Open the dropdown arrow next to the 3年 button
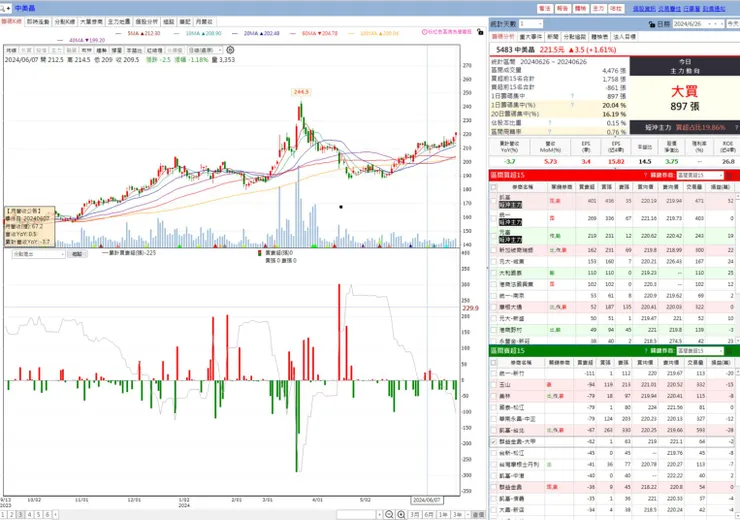The height and width of the screenshot is (520, 740). (468, 514)
